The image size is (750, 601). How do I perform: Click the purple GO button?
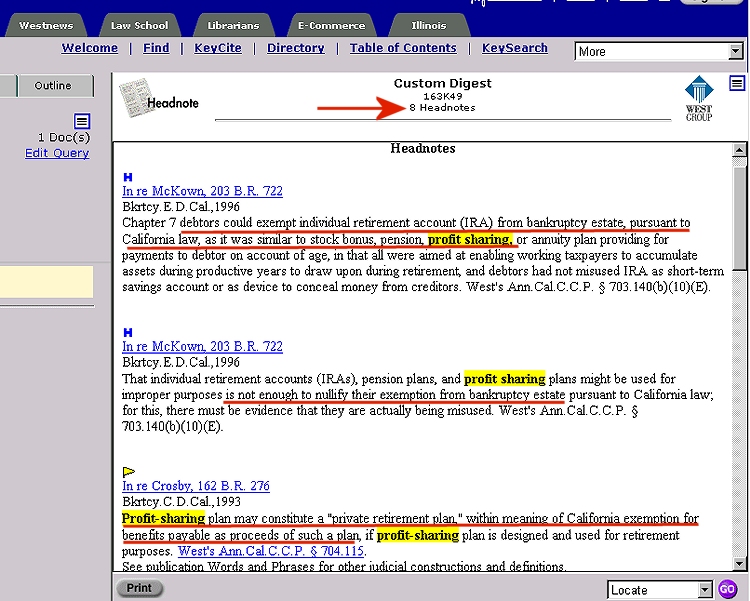(728, 589)
